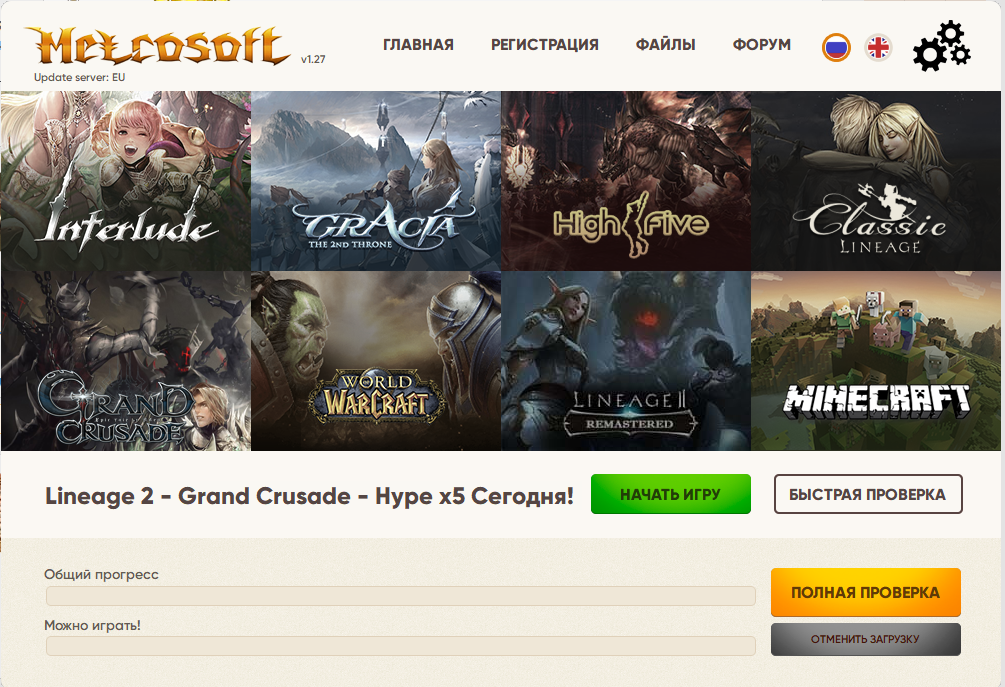Select the Minecraft game tile

point(876,361)
